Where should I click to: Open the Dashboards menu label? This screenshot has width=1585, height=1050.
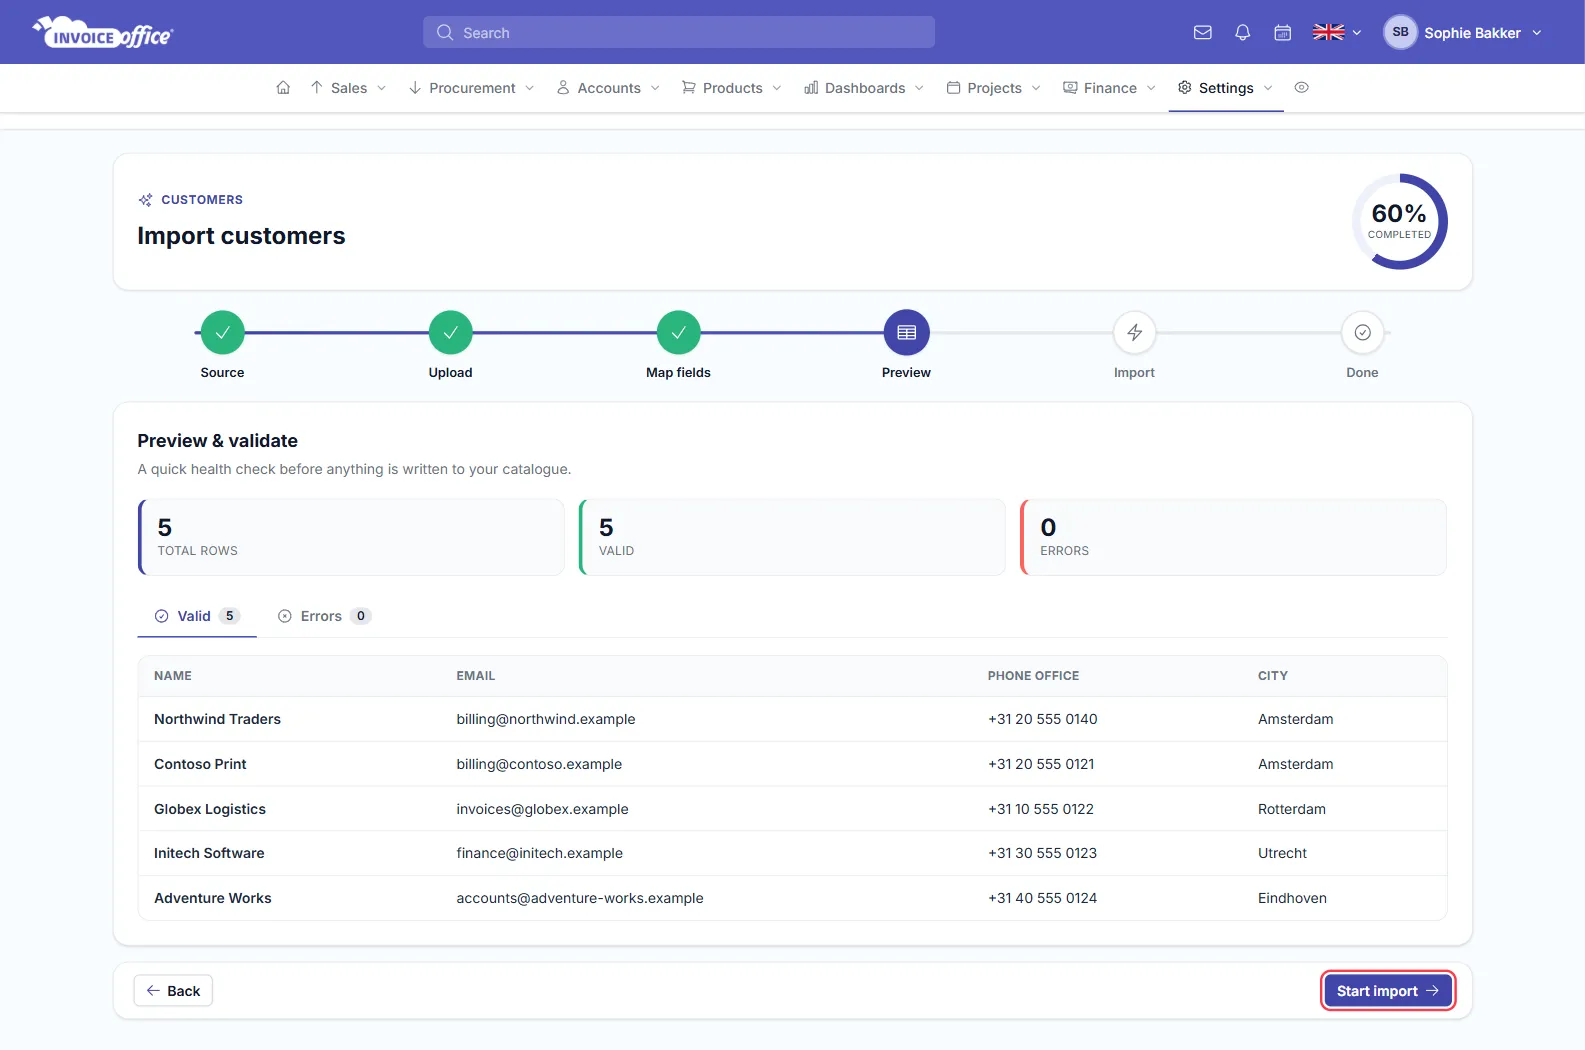click(865, 88)
